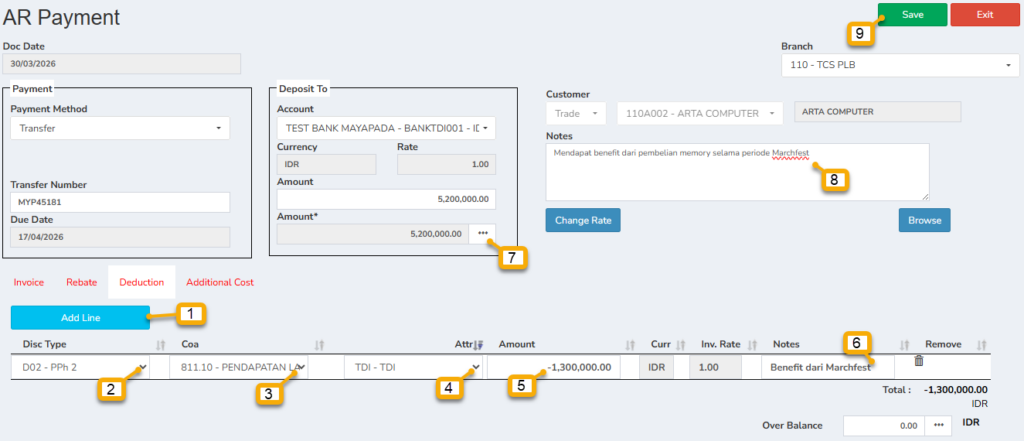Open the Branch dropdown showing 110 - TCS PLB
Screen dimensions: 1024x441
[x=899, y=66]
